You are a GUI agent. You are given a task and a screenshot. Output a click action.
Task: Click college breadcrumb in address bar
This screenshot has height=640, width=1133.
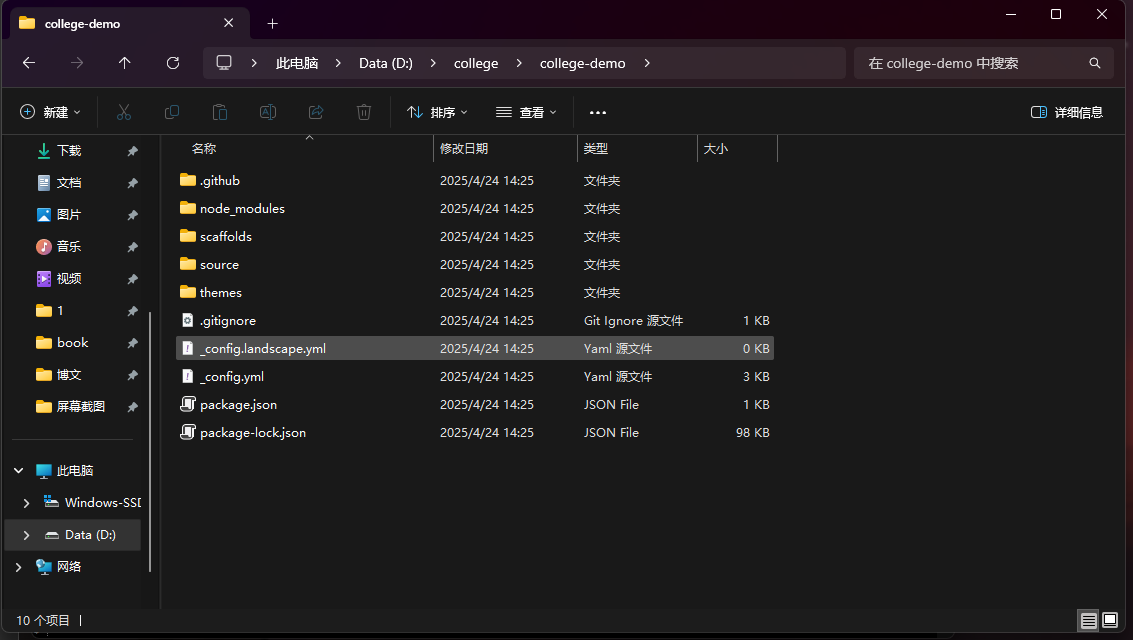coord(476,63)
